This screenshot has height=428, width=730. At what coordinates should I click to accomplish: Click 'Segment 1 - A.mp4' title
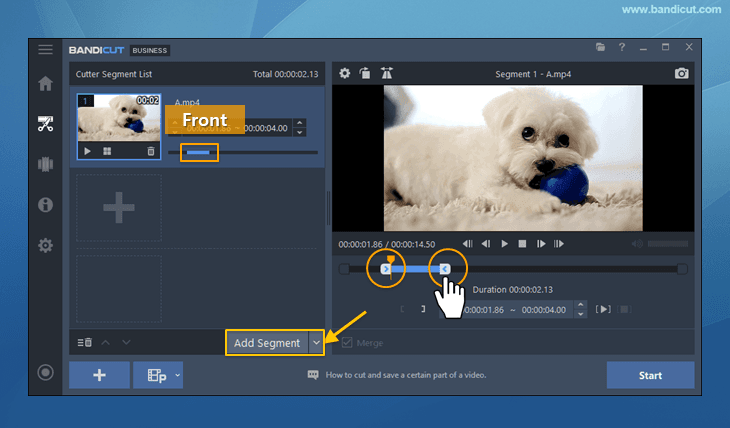pyautogui.click(x=533, y=74)
